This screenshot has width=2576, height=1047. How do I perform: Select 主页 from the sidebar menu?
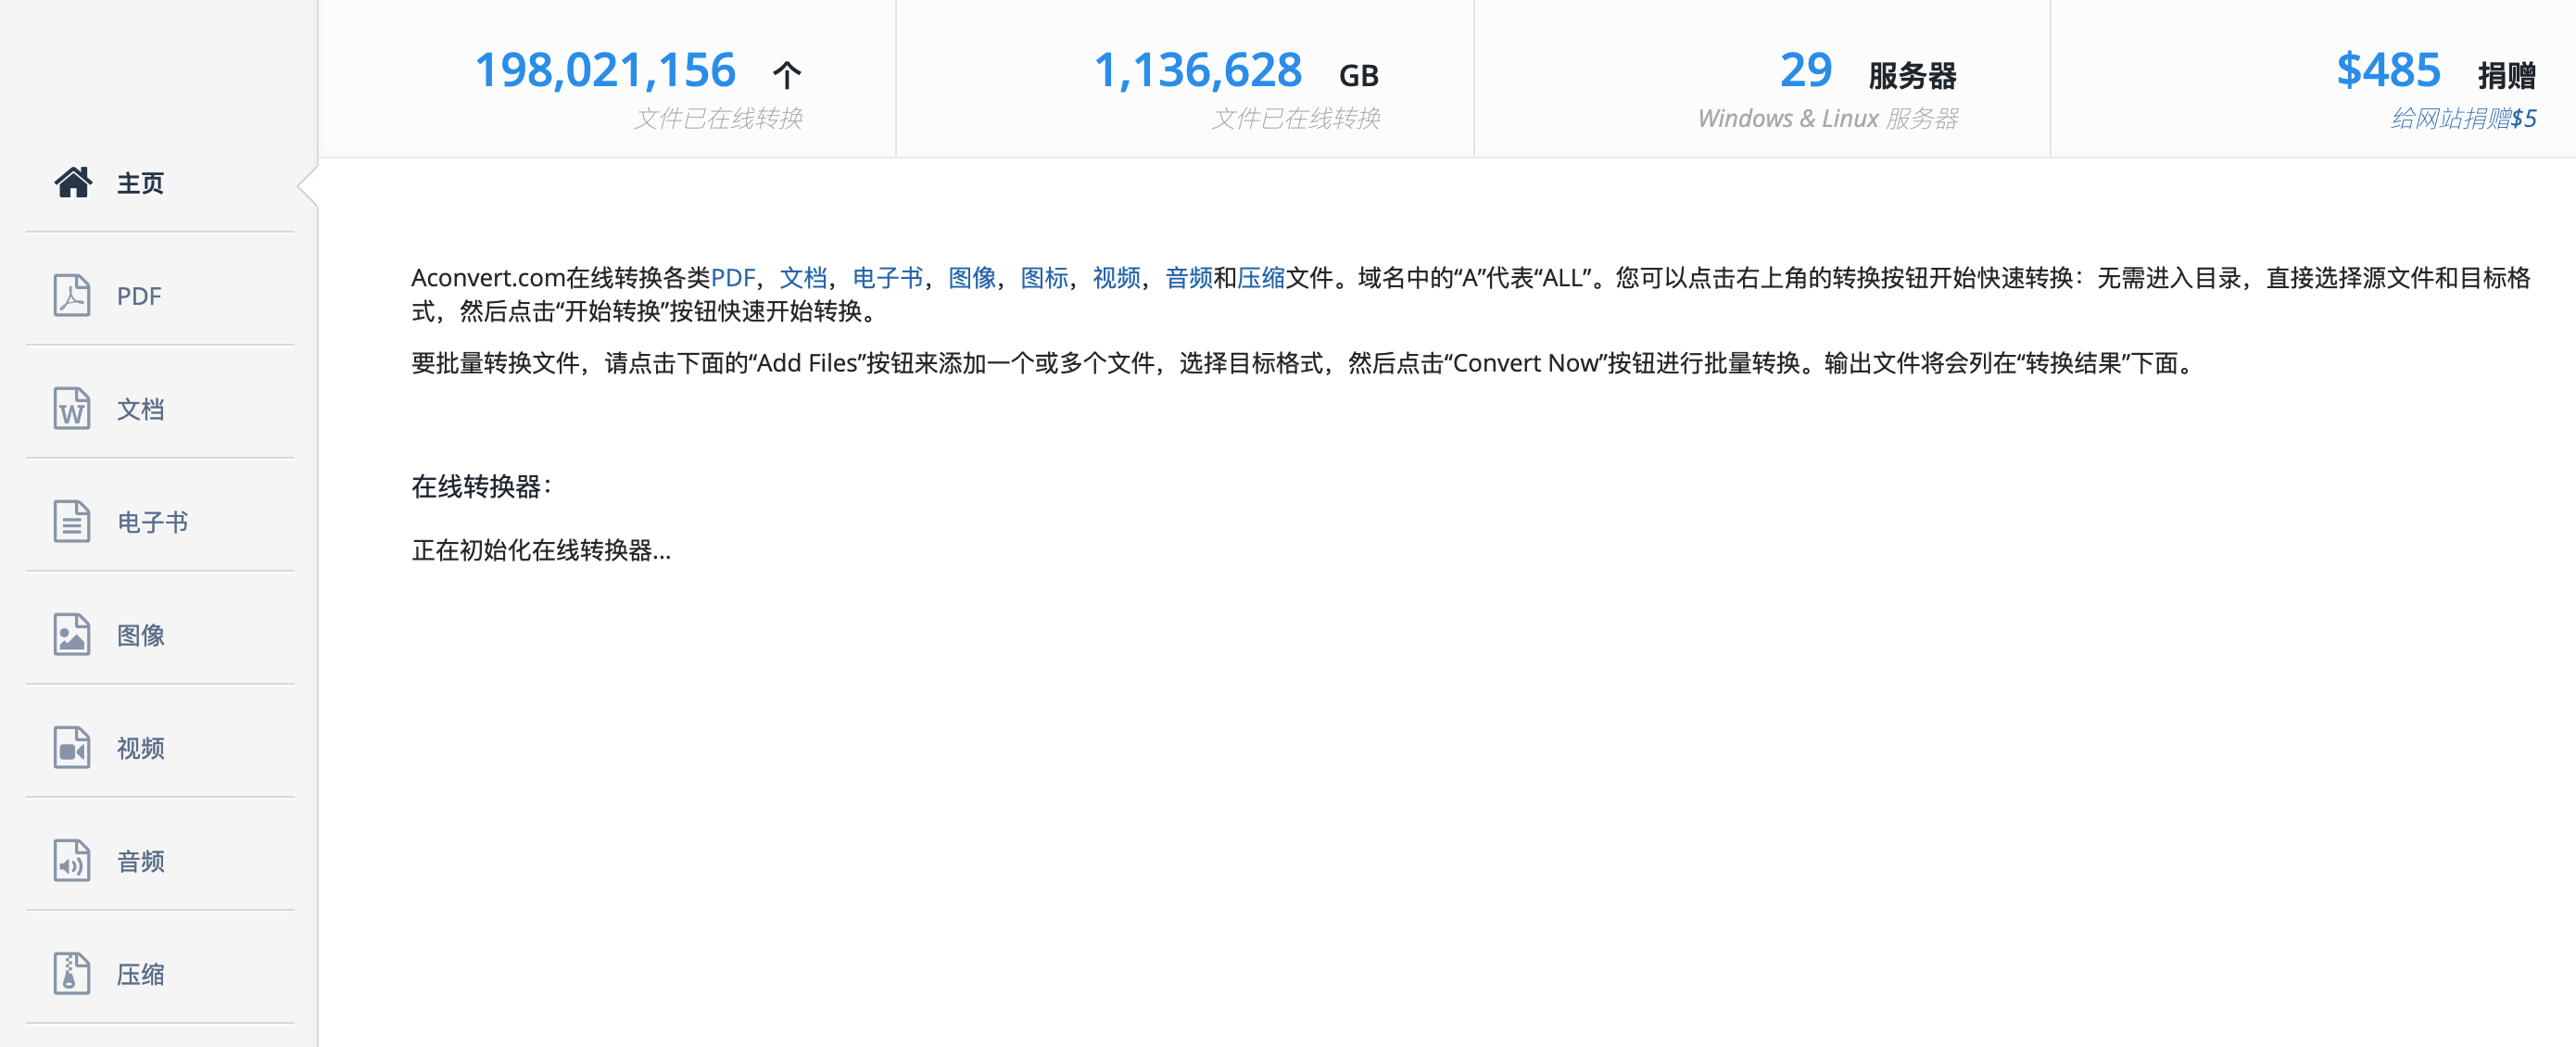point(141,183)
